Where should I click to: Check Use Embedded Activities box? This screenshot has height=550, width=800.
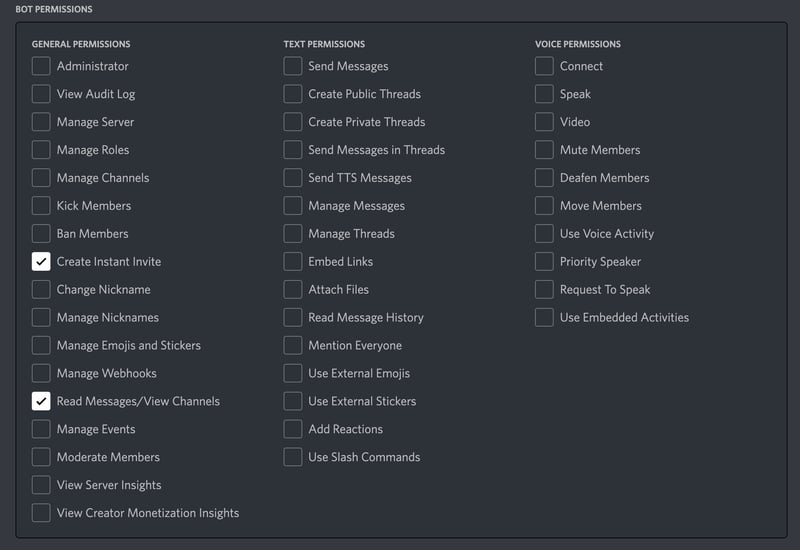click(x=544, y=317)
